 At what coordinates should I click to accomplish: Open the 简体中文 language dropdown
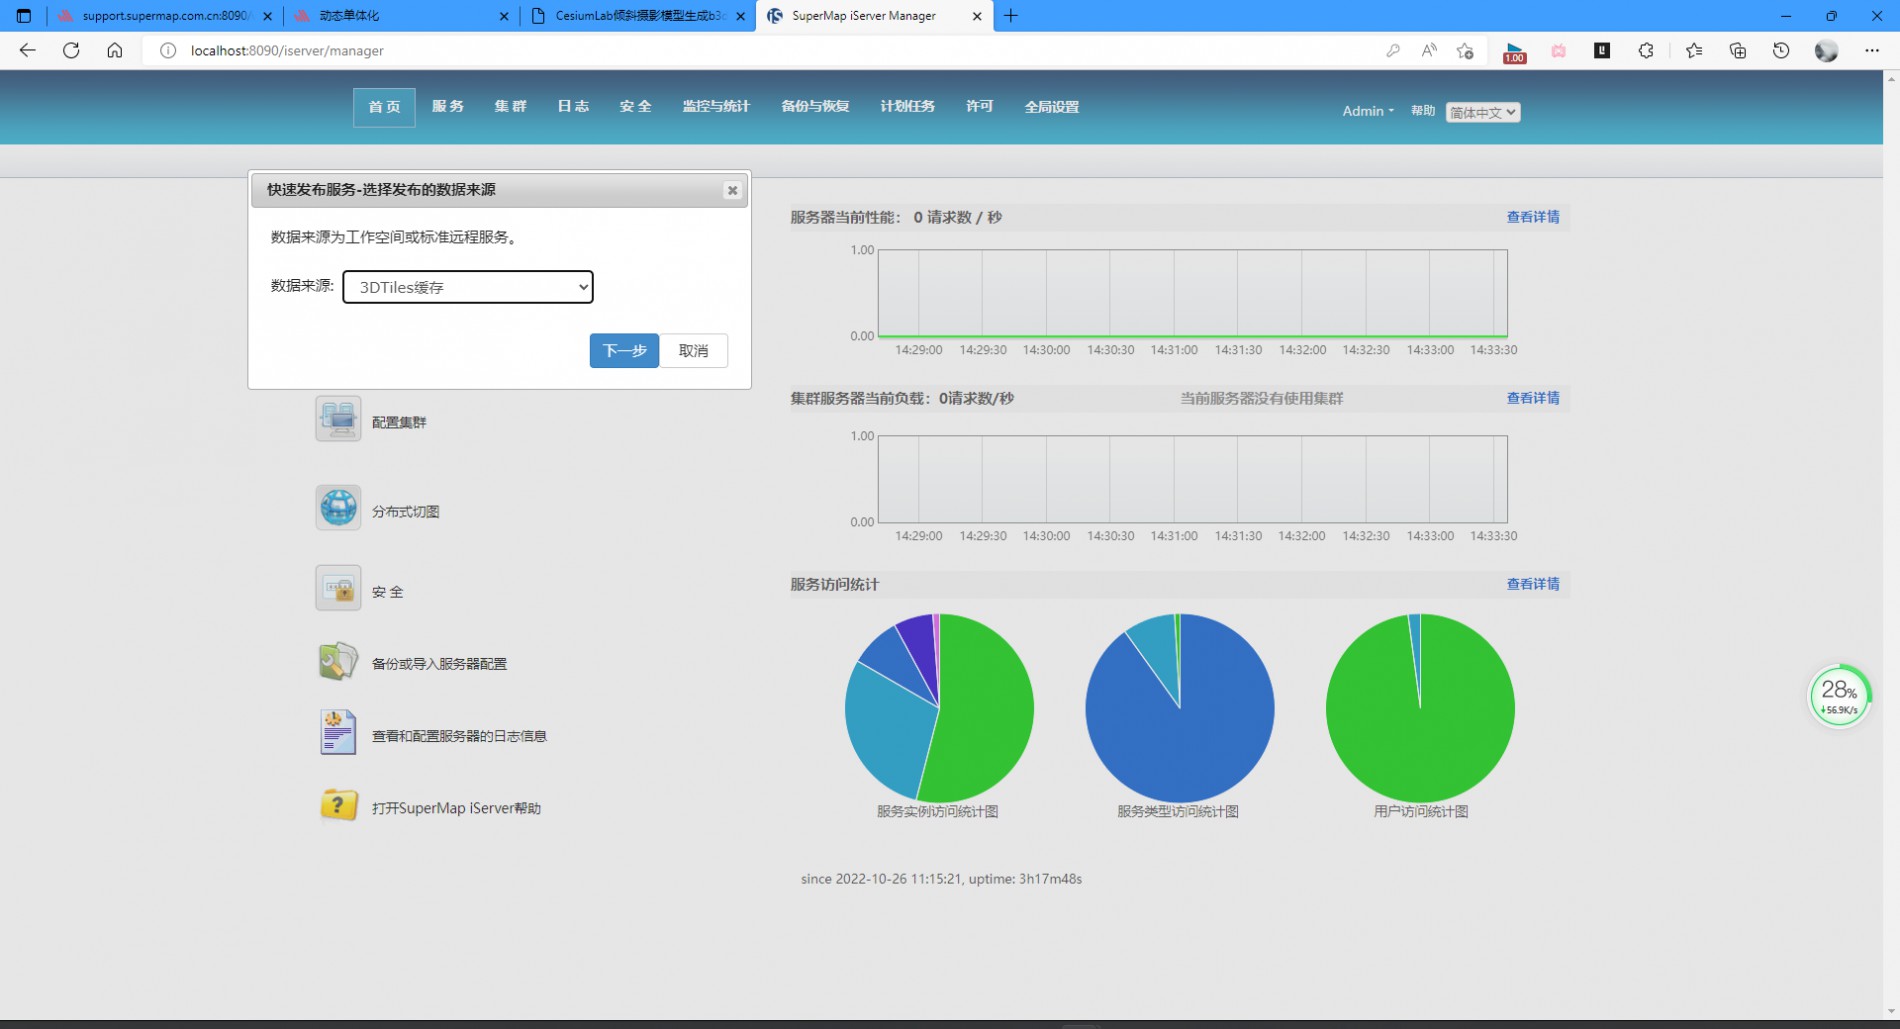tap(1483, 112)
